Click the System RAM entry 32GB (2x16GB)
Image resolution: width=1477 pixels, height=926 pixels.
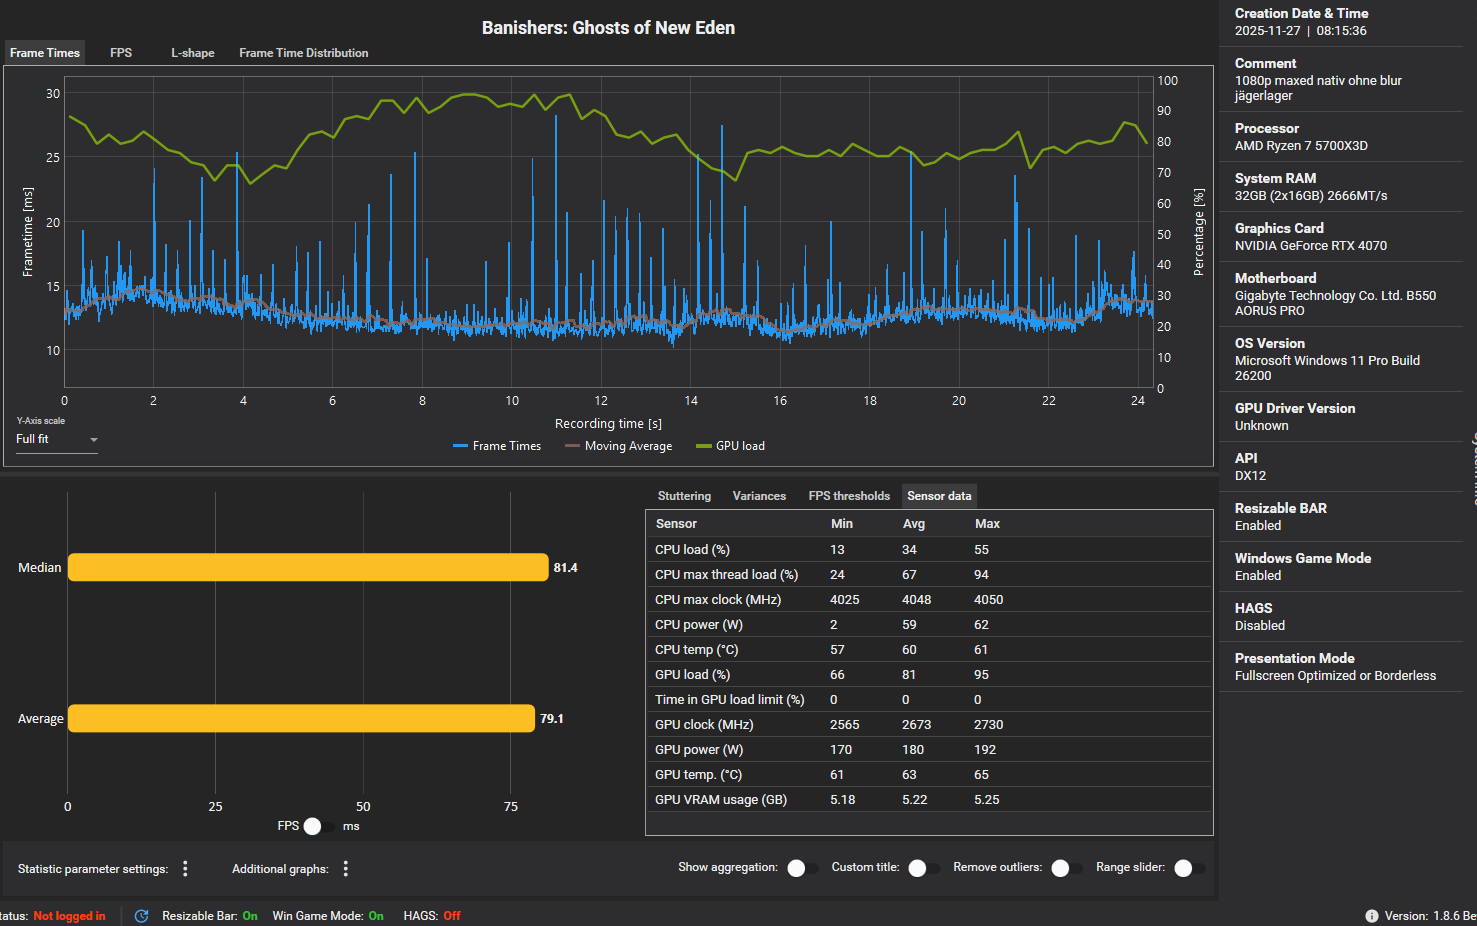(x=1311, y=196)
